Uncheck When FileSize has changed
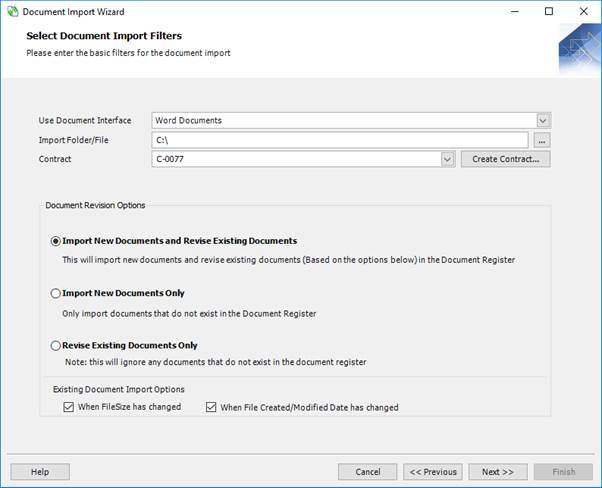This screenshot has height=488, width=602. pos(68,408)
